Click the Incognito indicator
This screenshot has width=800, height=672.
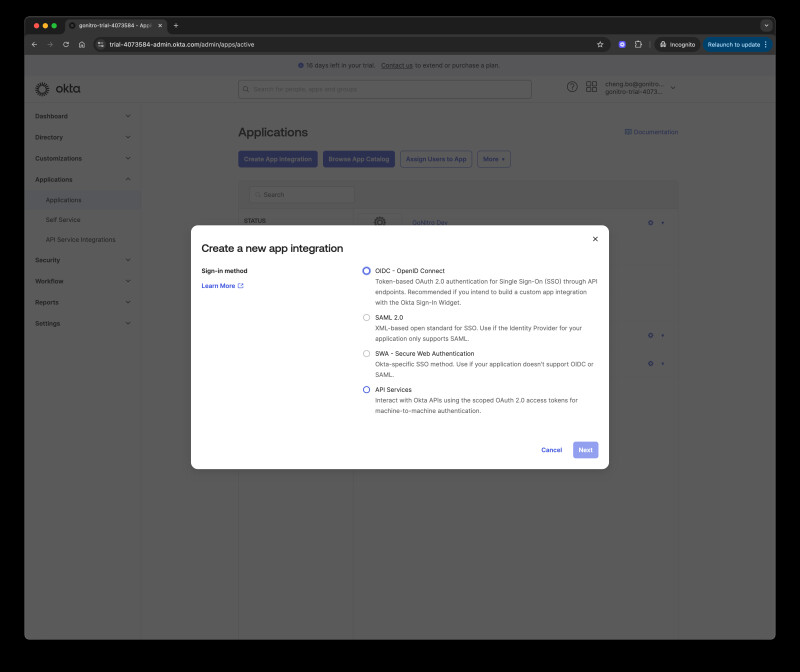(x=677, y=45)
